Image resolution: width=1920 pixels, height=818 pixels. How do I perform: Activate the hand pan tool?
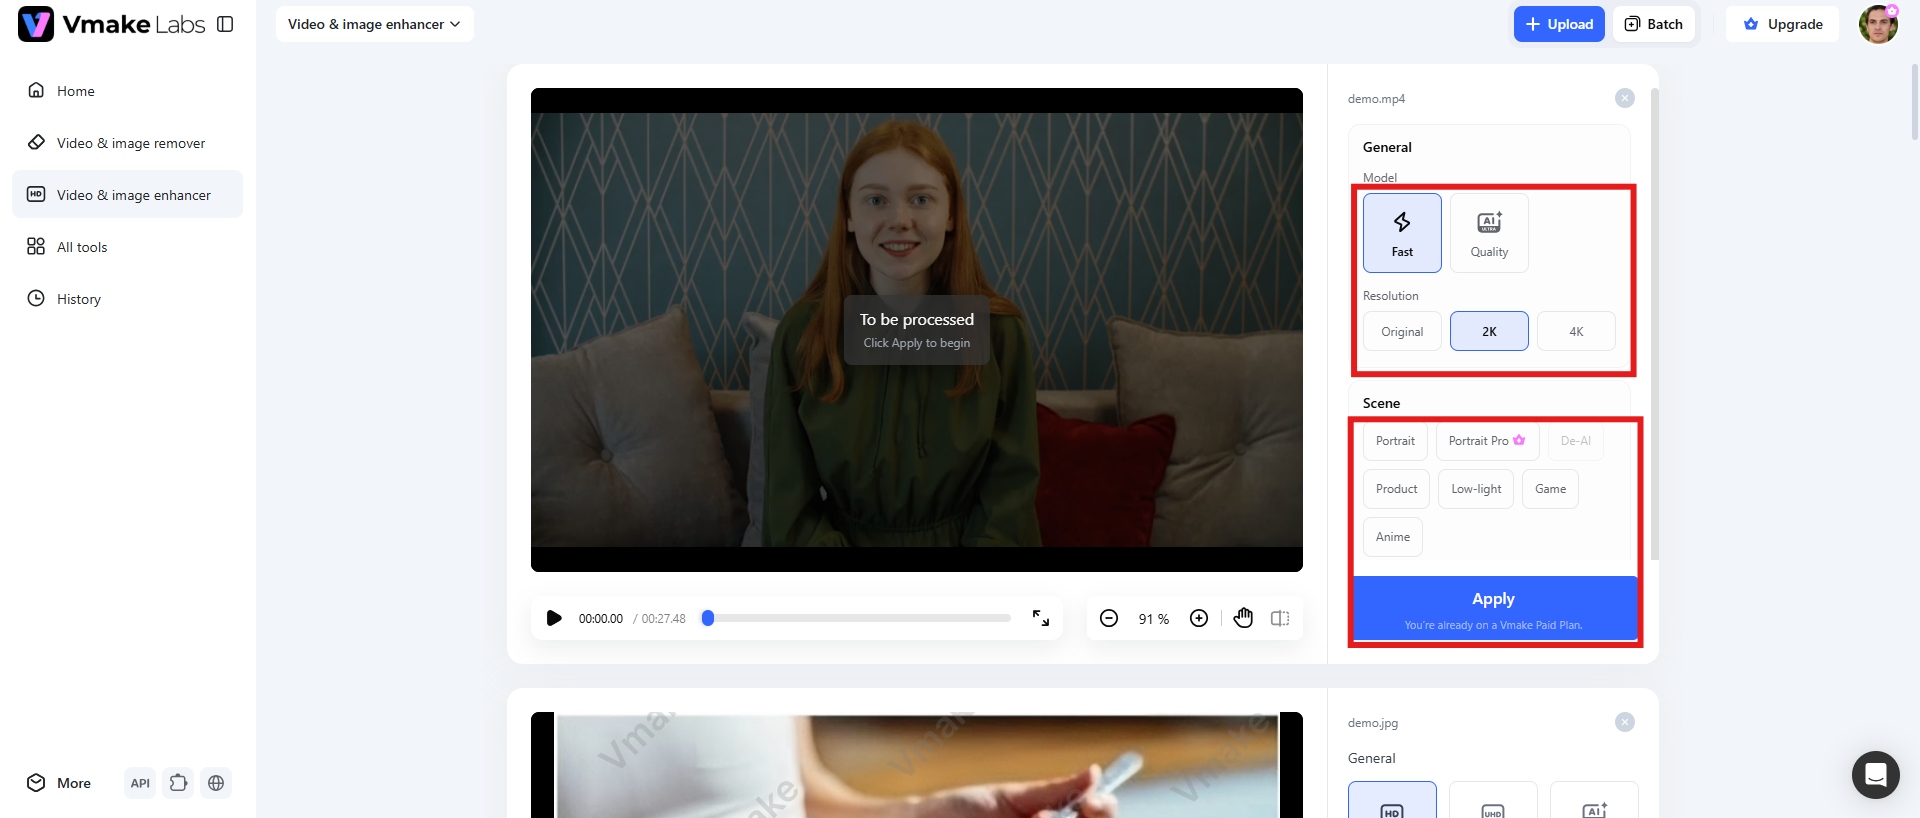coord(1243,618)
